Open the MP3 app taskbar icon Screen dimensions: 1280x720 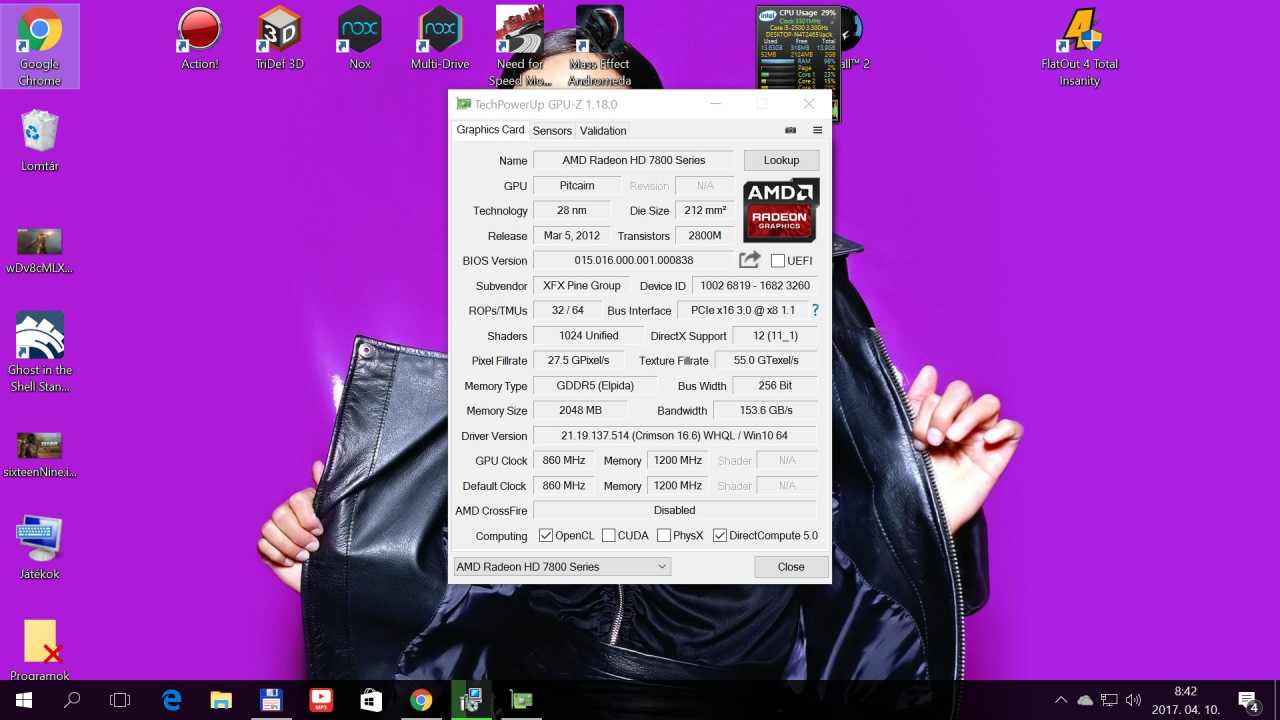(x=321, y=700)
